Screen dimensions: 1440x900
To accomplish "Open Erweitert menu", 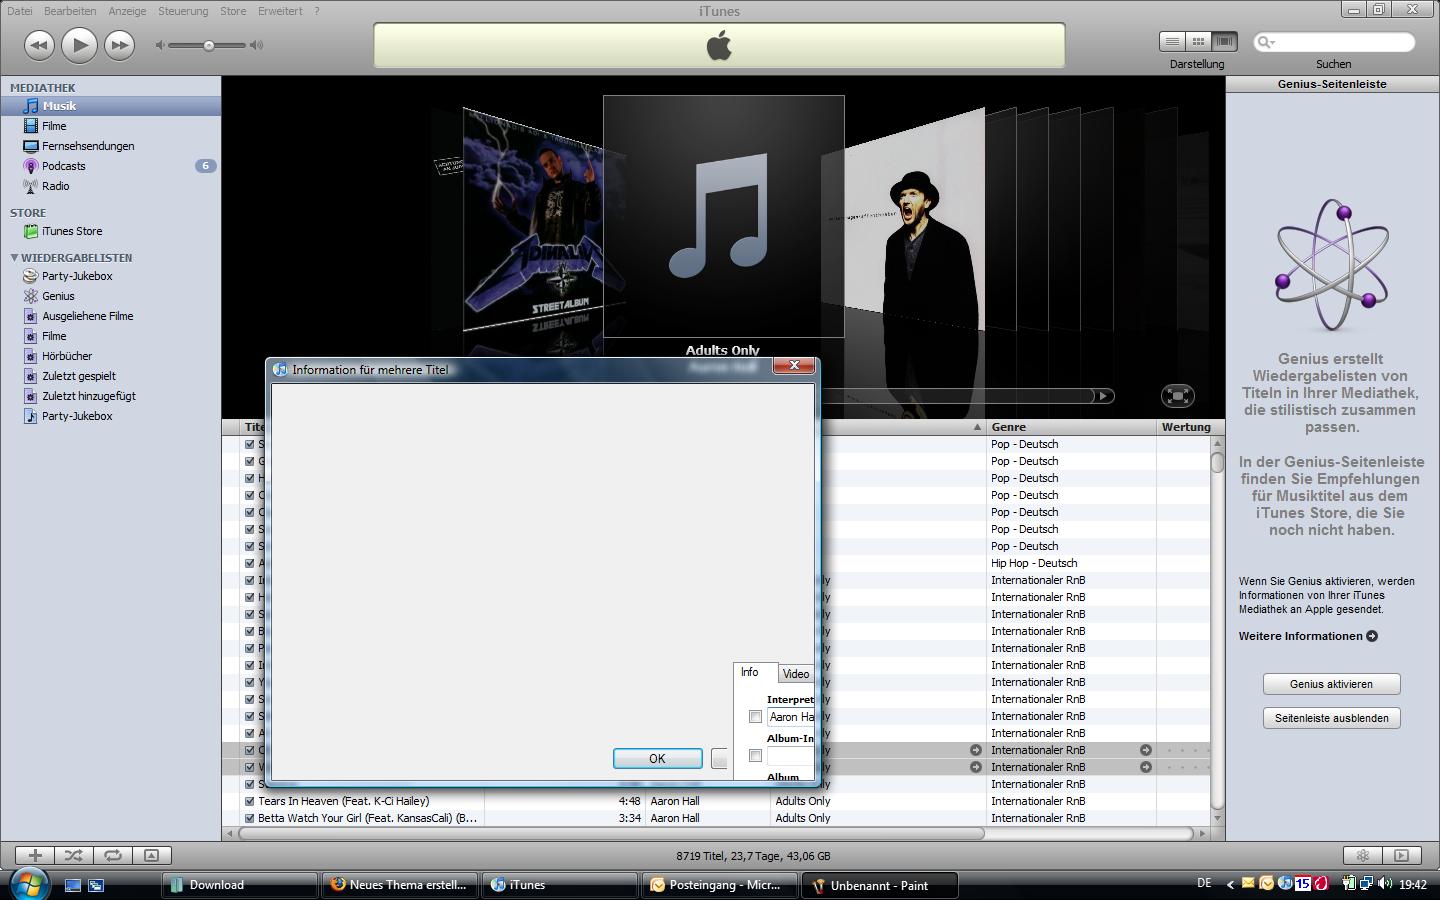I will [x=280, y=11].
